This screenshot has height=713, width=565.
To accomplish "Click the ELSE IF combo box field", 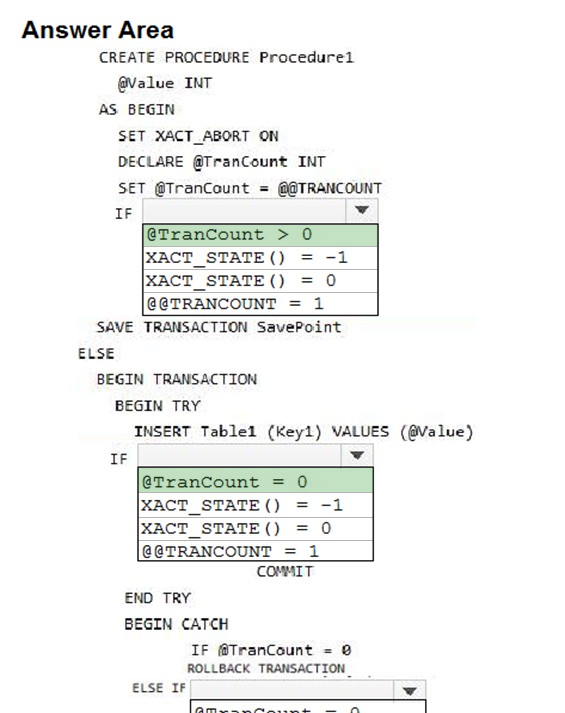I will (x=292, y=691).
